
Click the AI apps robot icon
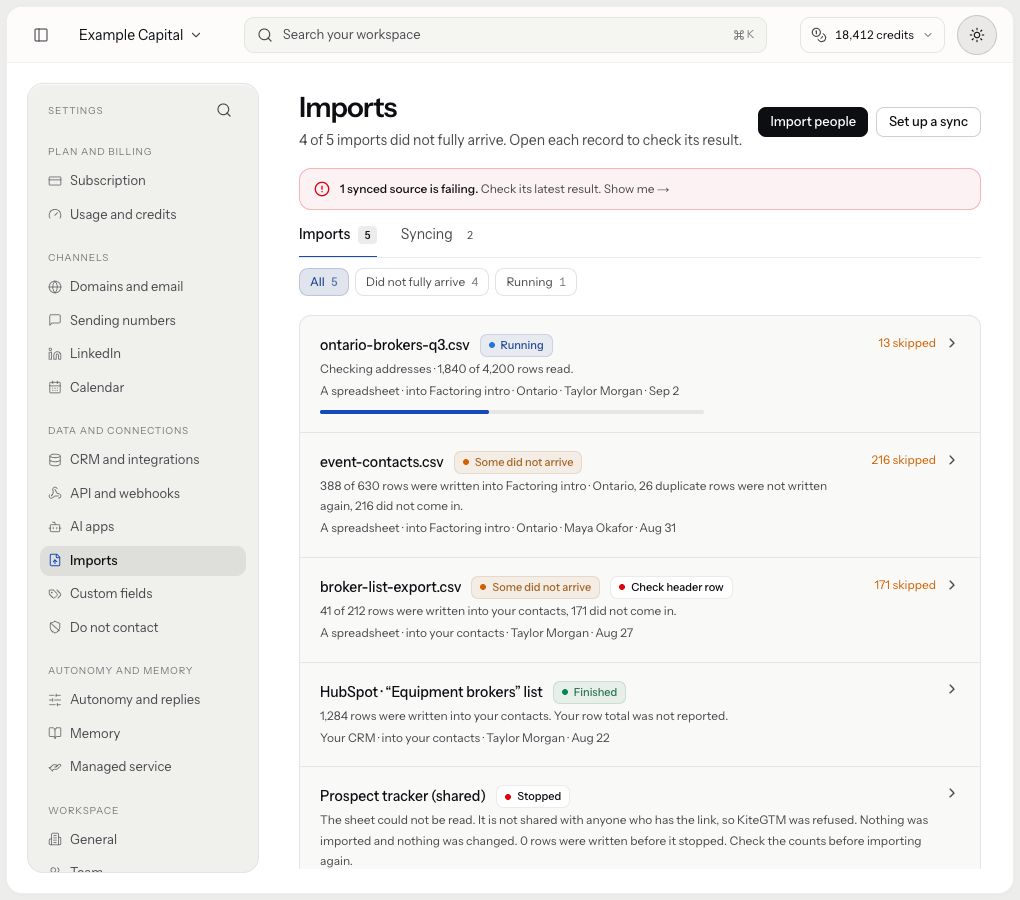tap(55, 527)
